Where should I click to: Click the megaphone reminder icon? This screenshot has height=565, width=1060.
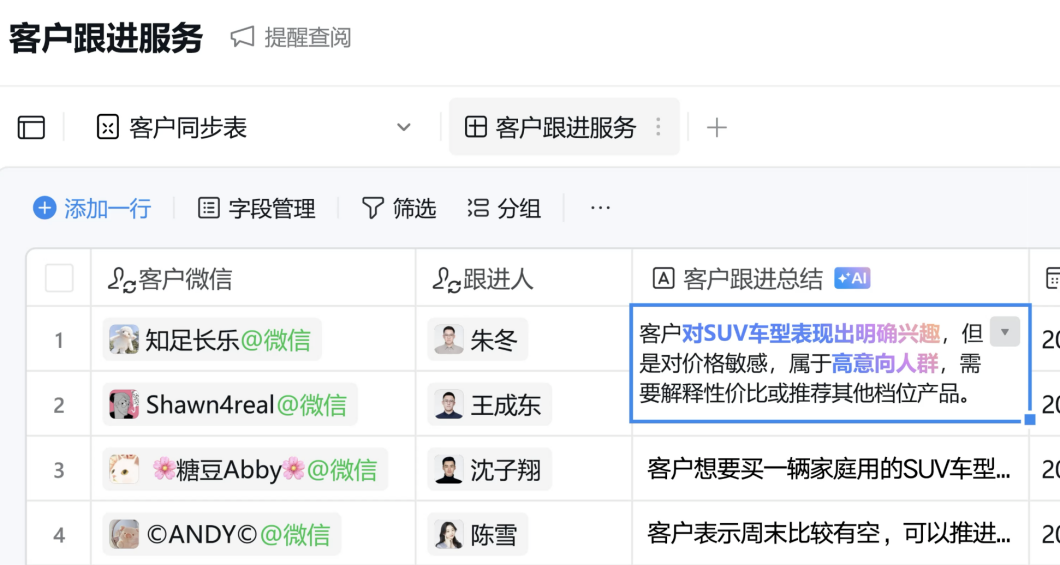click(x=242, y=38)
